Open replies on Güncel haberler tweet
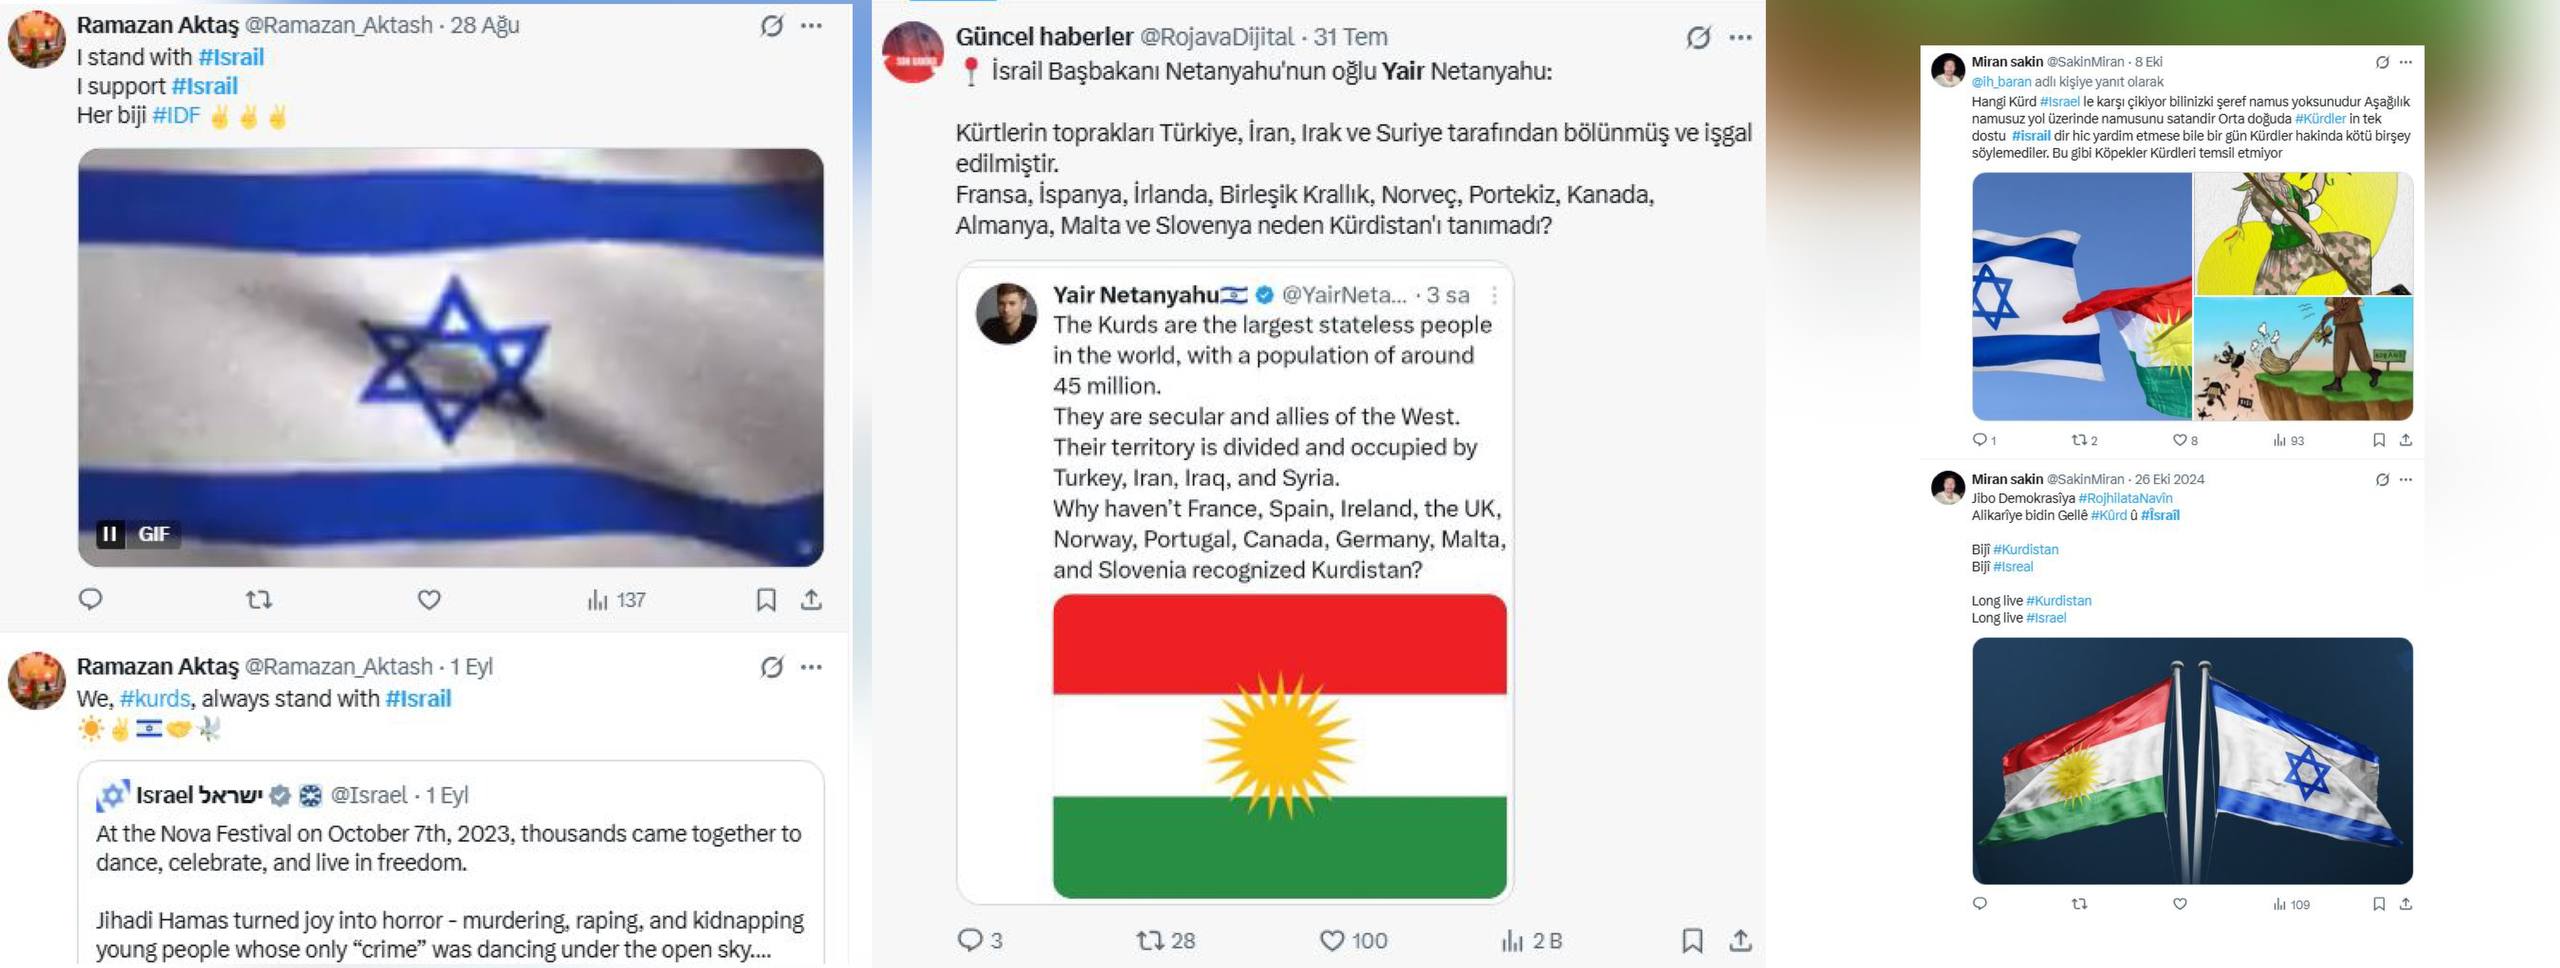 point(970,941)
